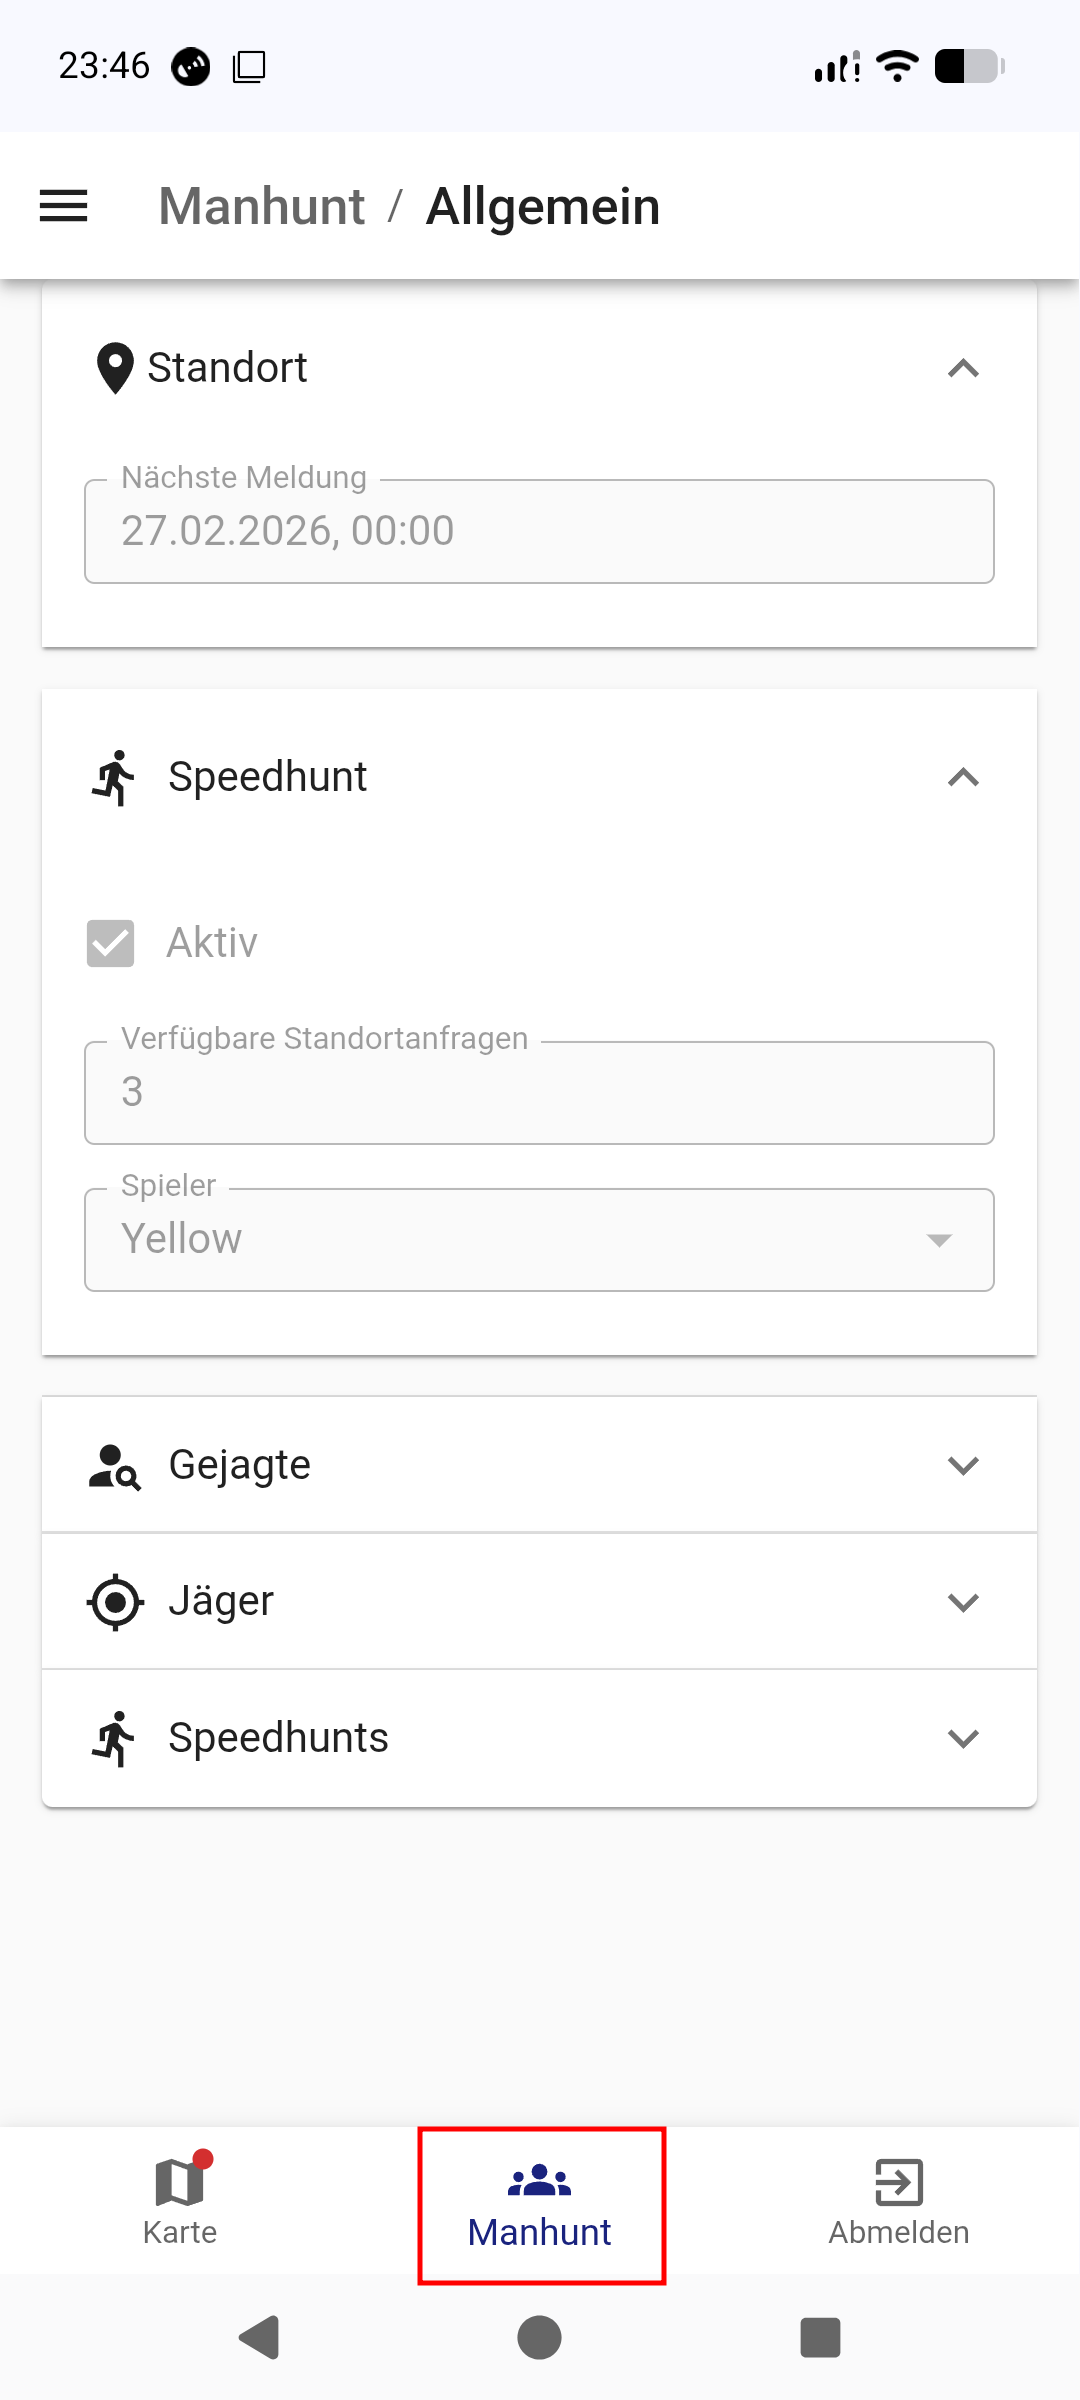This screenshot has height=2400, width=1080.
Task: Click the Speedhunts runner icon
Action: [x=114, y=1737]
